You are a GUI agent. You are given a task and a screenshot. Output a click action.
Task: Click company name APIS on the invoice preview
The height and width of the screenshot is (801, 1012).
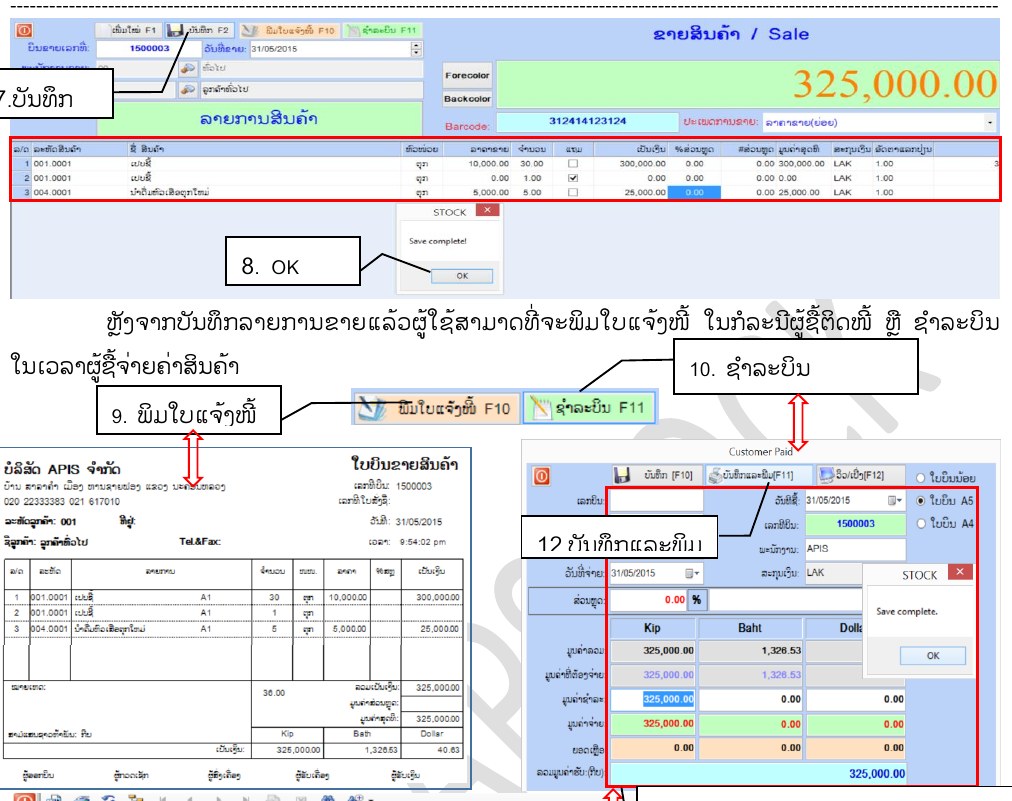coord(63,469)
